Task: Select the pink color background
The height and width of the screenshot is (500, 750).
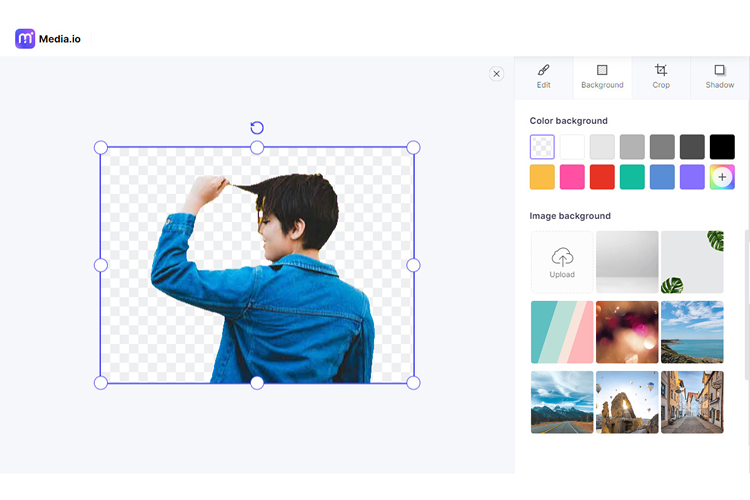Action: point(572,177)
